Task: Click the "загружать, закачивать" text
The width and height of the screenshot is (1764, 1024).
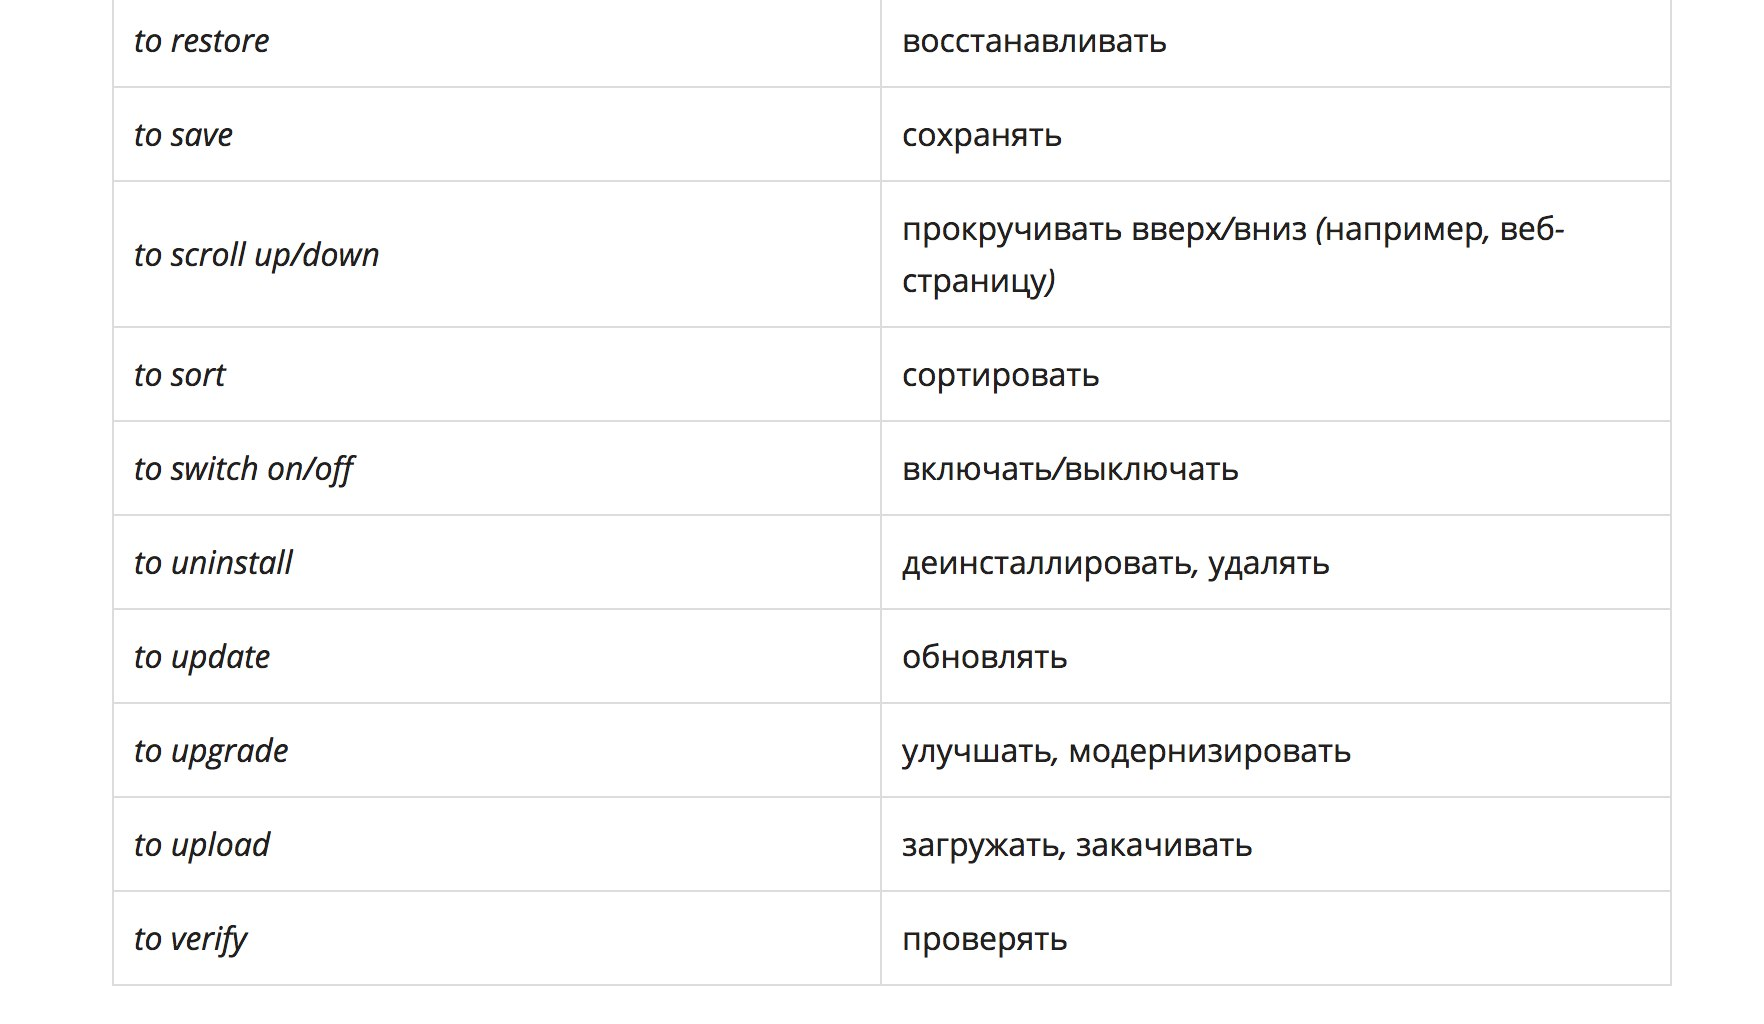Action: pyautogui.click(x=1076, y=845)
